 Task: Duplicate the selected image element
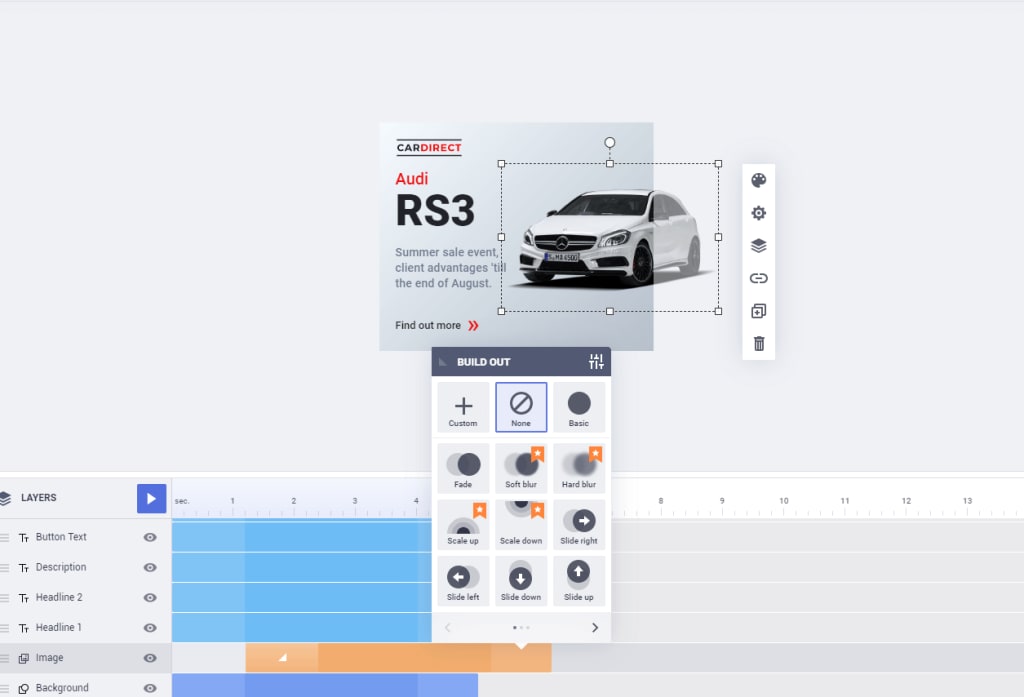click(758, 311)
